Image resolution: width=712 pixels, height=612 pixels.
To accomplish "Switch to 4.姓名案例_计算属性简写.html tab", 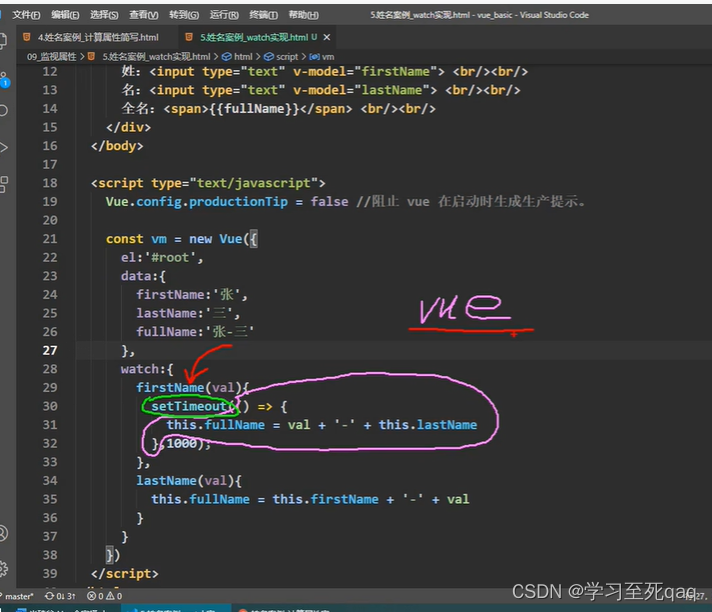I will pyautogui.click(x=98, y=37).
